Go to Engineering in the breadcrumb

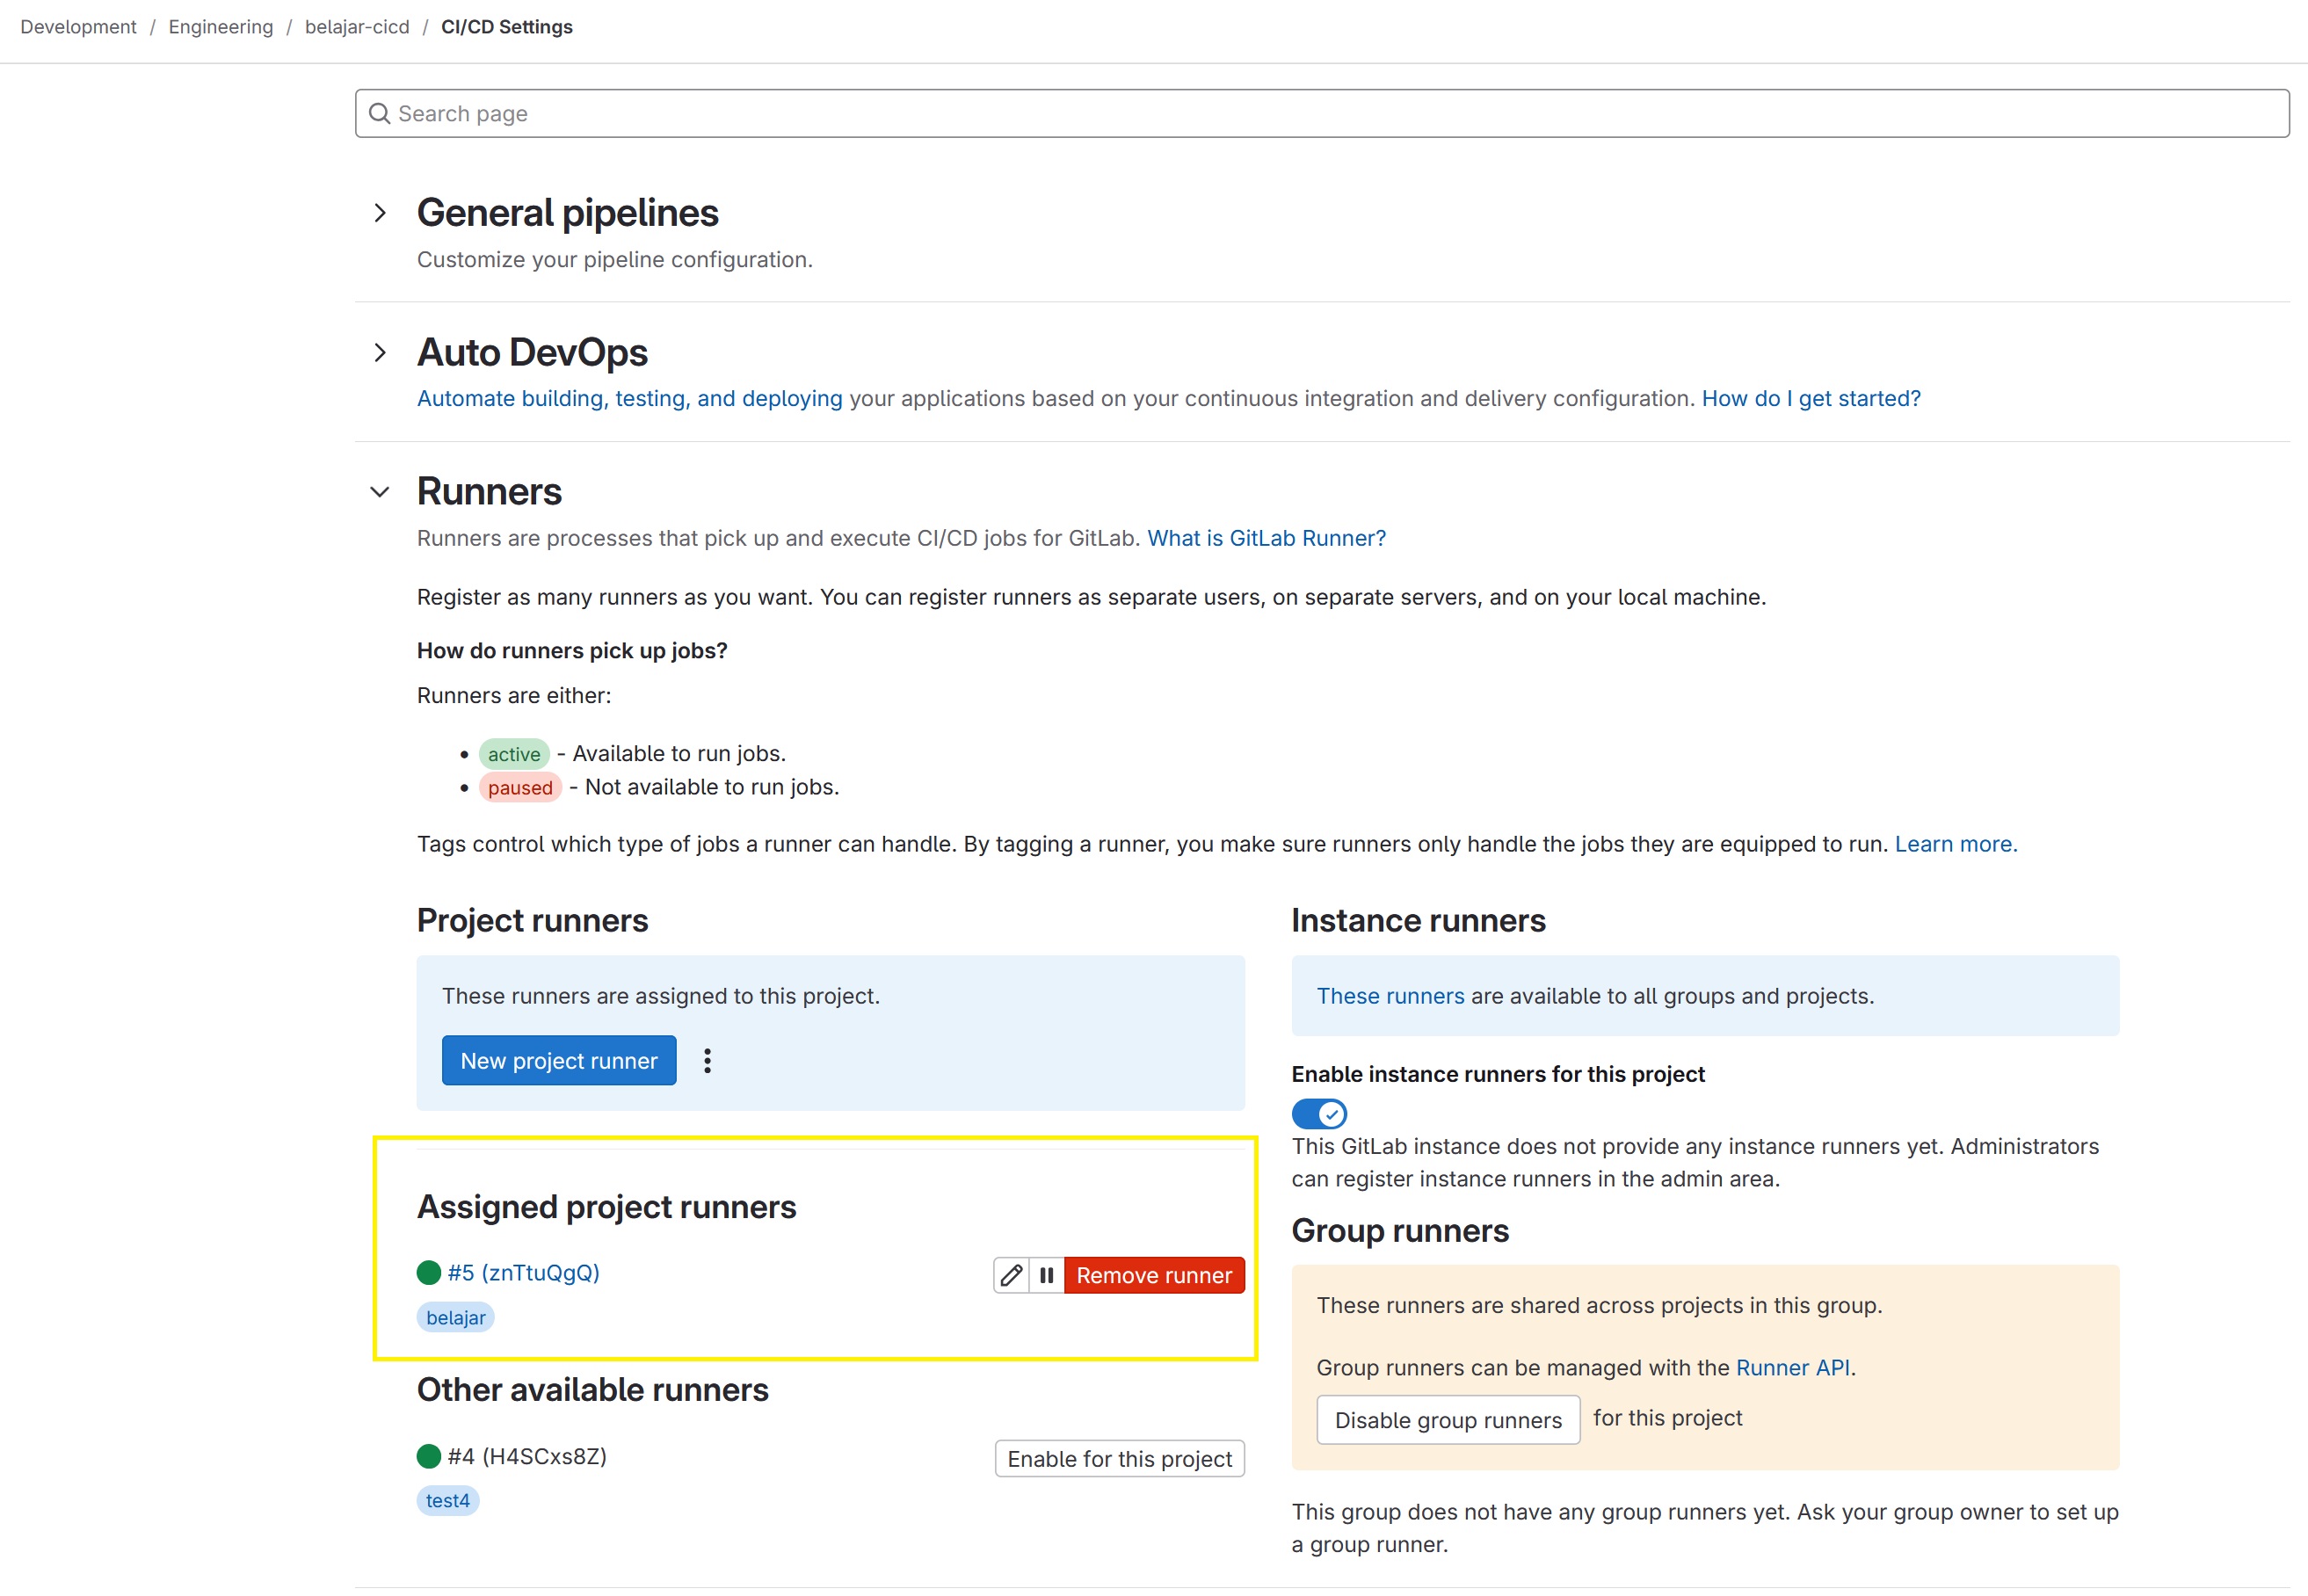[220, 27]
